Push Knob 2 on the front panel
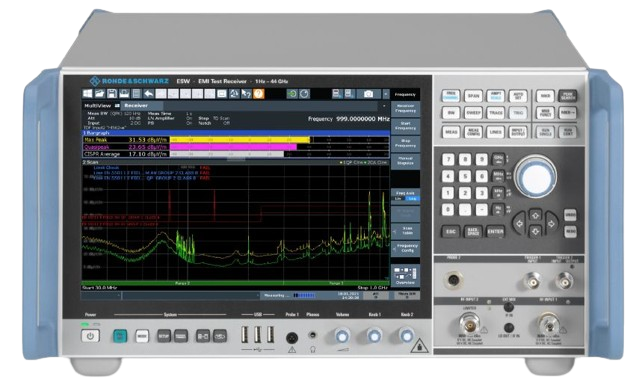 [x=406, y=336]
